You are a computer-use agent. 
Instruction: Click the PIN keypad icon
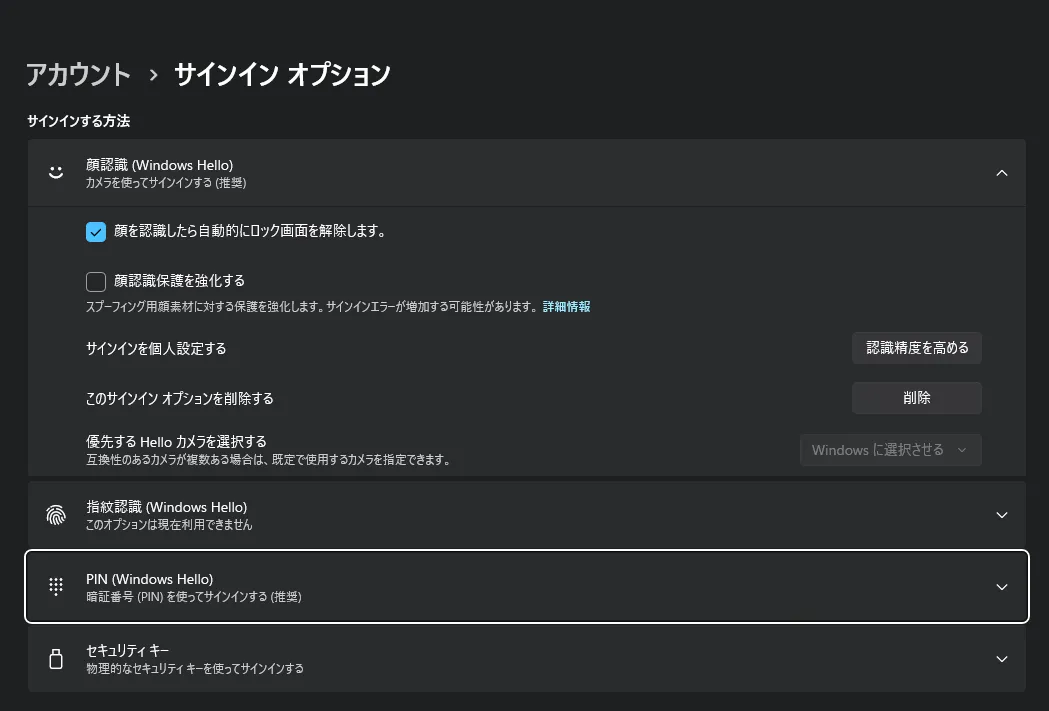click(56, 586)
